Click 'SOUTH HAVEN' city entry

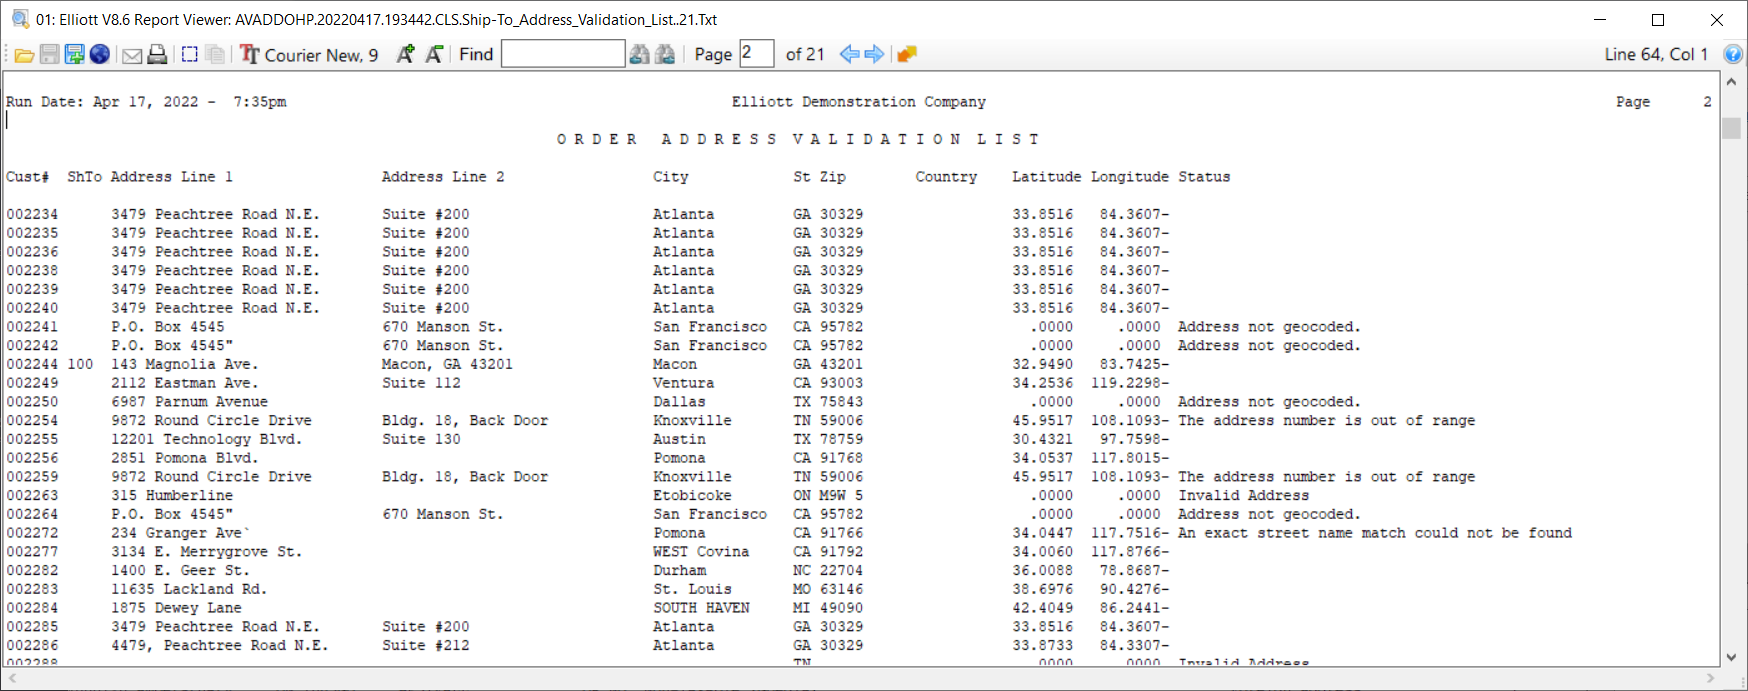click(x=701, y=608)
